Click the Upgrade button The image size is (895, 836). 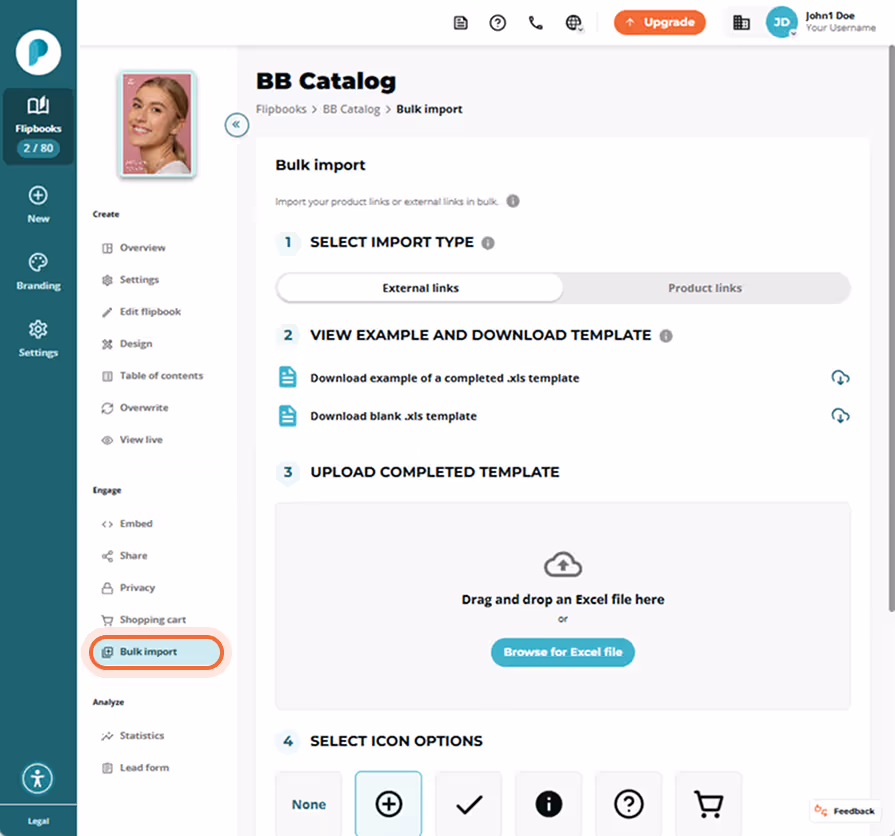click(x=660, y=22)
